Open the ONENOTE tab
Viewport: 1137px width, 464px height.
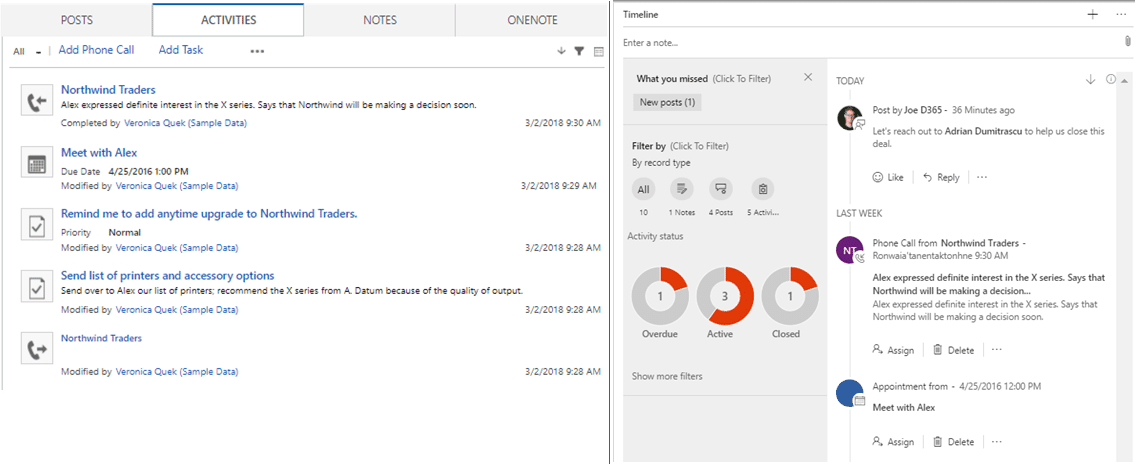pyautogui.click(x=532, y=20)
